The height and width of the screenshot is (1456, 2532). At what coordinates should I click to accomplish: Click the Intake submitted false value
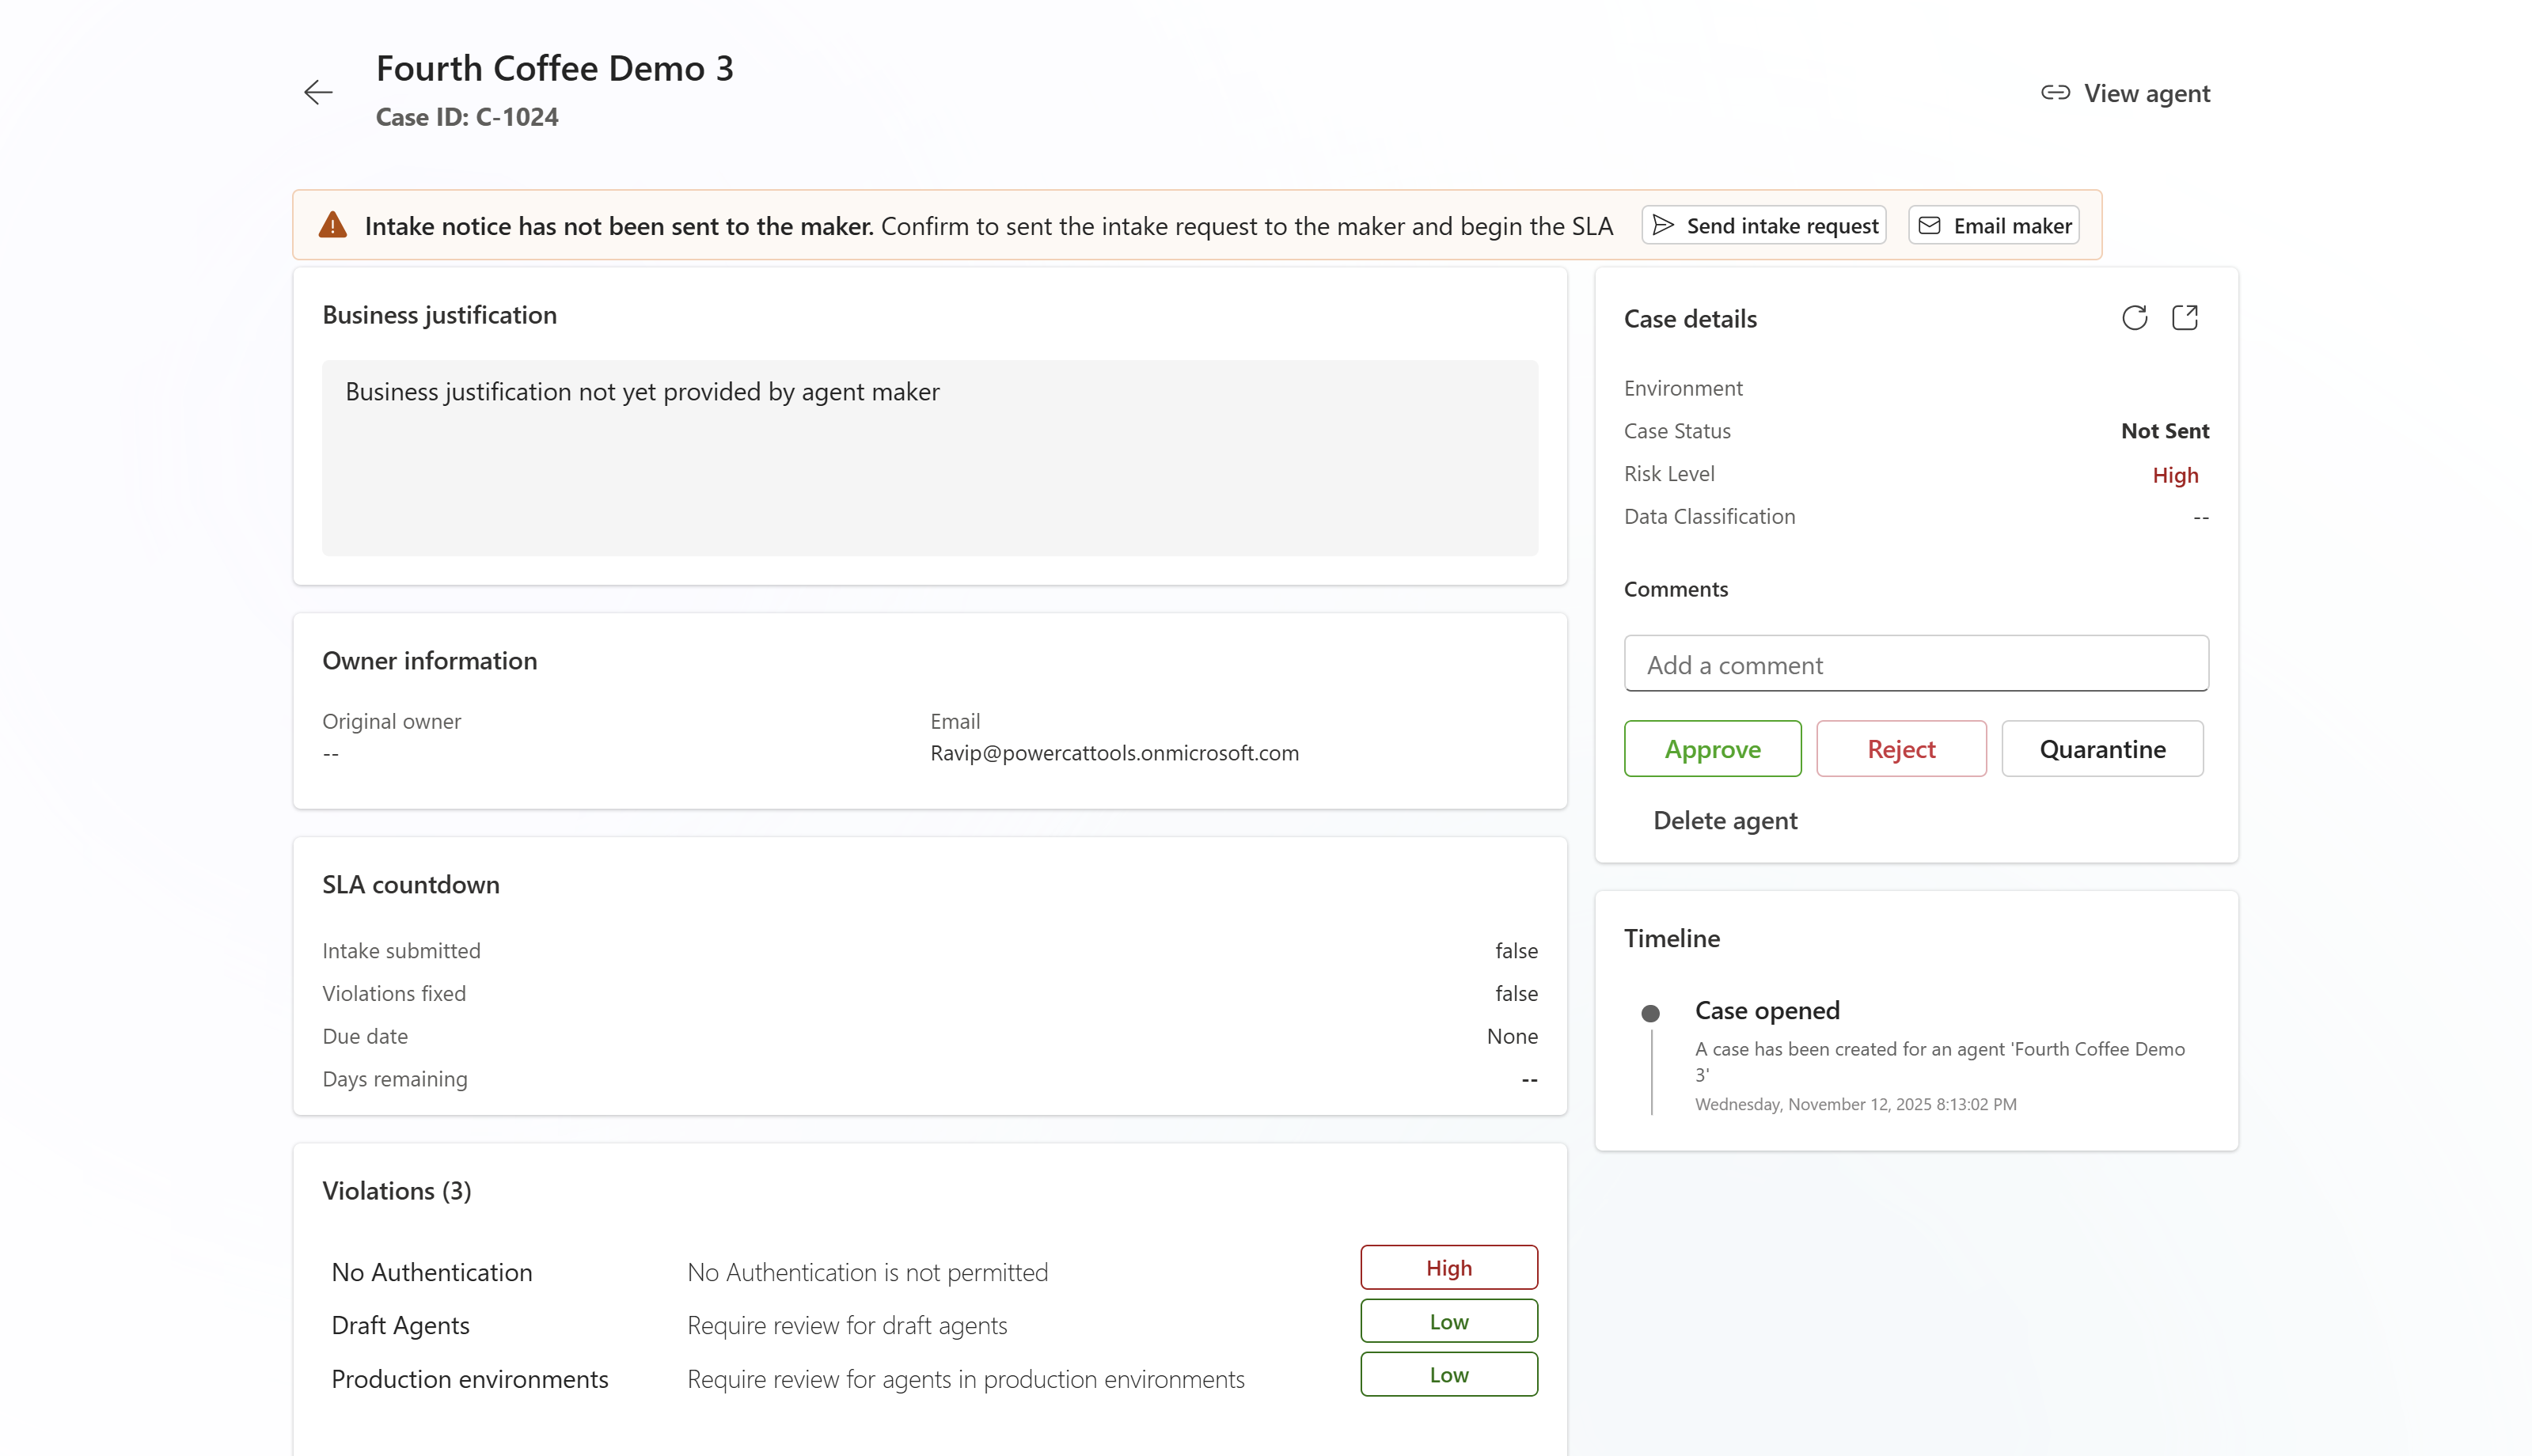(x=1516, y=951)
